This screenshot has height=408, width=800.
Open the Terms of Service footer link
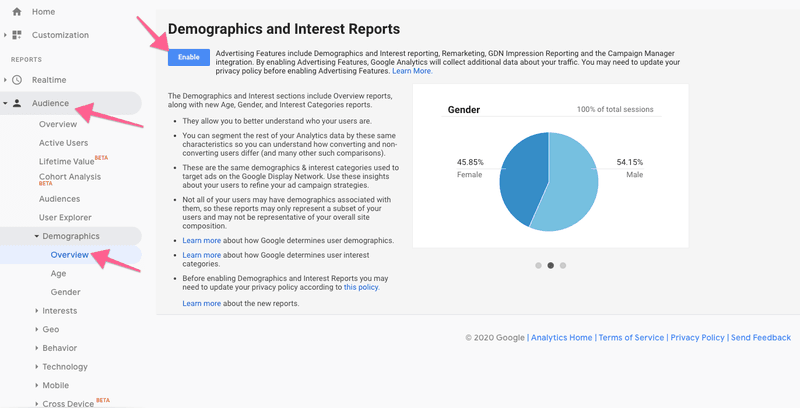tap(631, 338)
